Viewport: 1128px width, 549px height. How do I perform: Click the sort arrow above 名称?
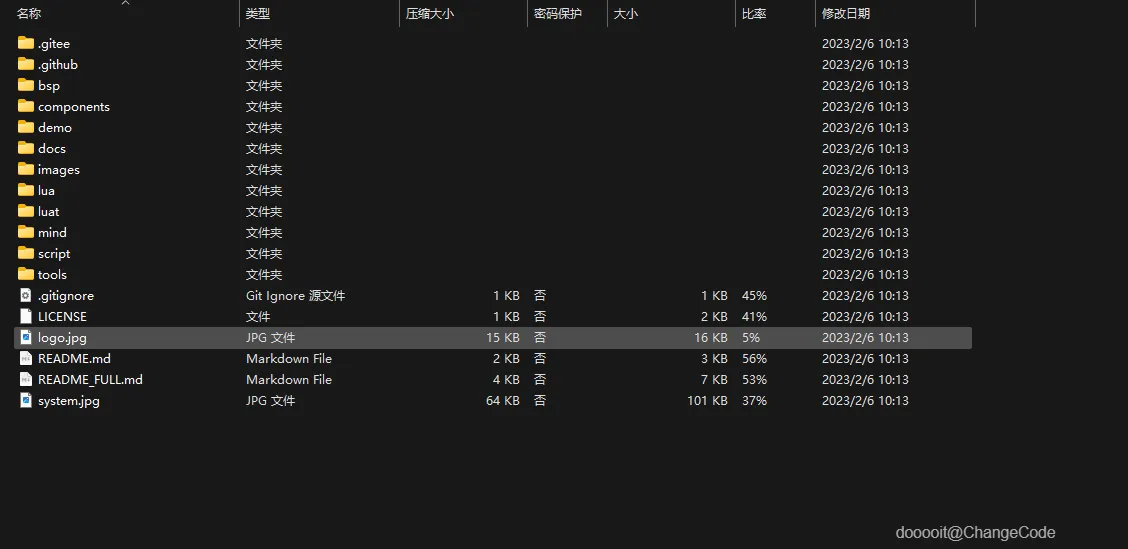coord(125,3)
